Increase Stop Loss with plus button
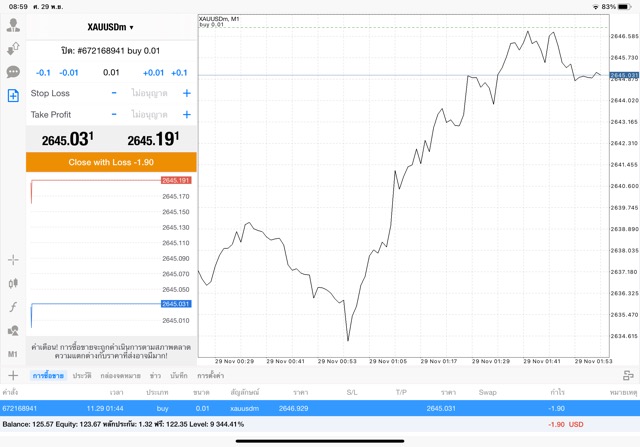 coord(186,93)
